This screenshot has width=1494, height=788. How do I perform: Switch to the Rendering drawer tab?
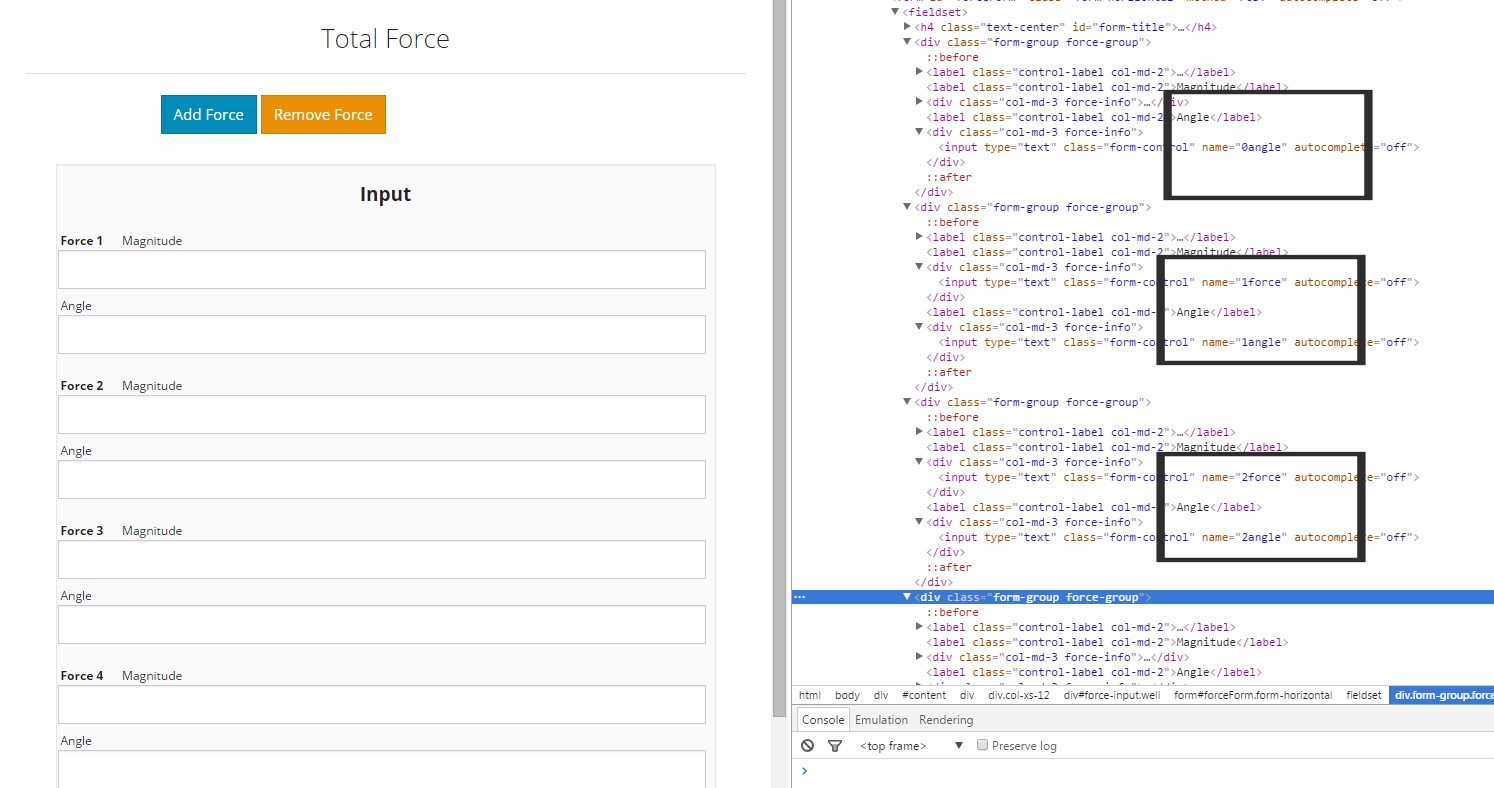pyautogui.click(x=946, y=720)
